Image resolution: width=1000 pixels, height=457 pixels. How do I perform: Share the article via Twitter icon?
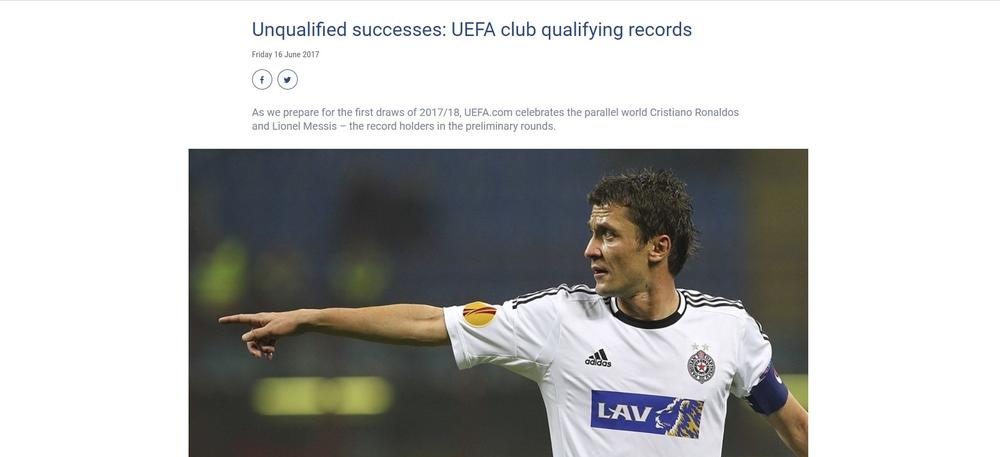pyautogui.click(x=288, y=80)
